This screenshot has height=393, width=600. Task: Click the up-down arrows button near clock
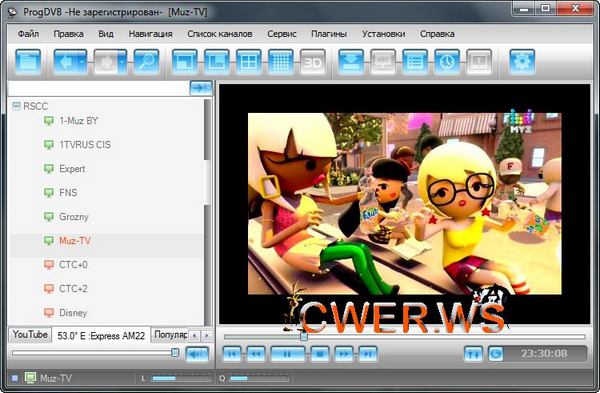(x=473, y=354)
